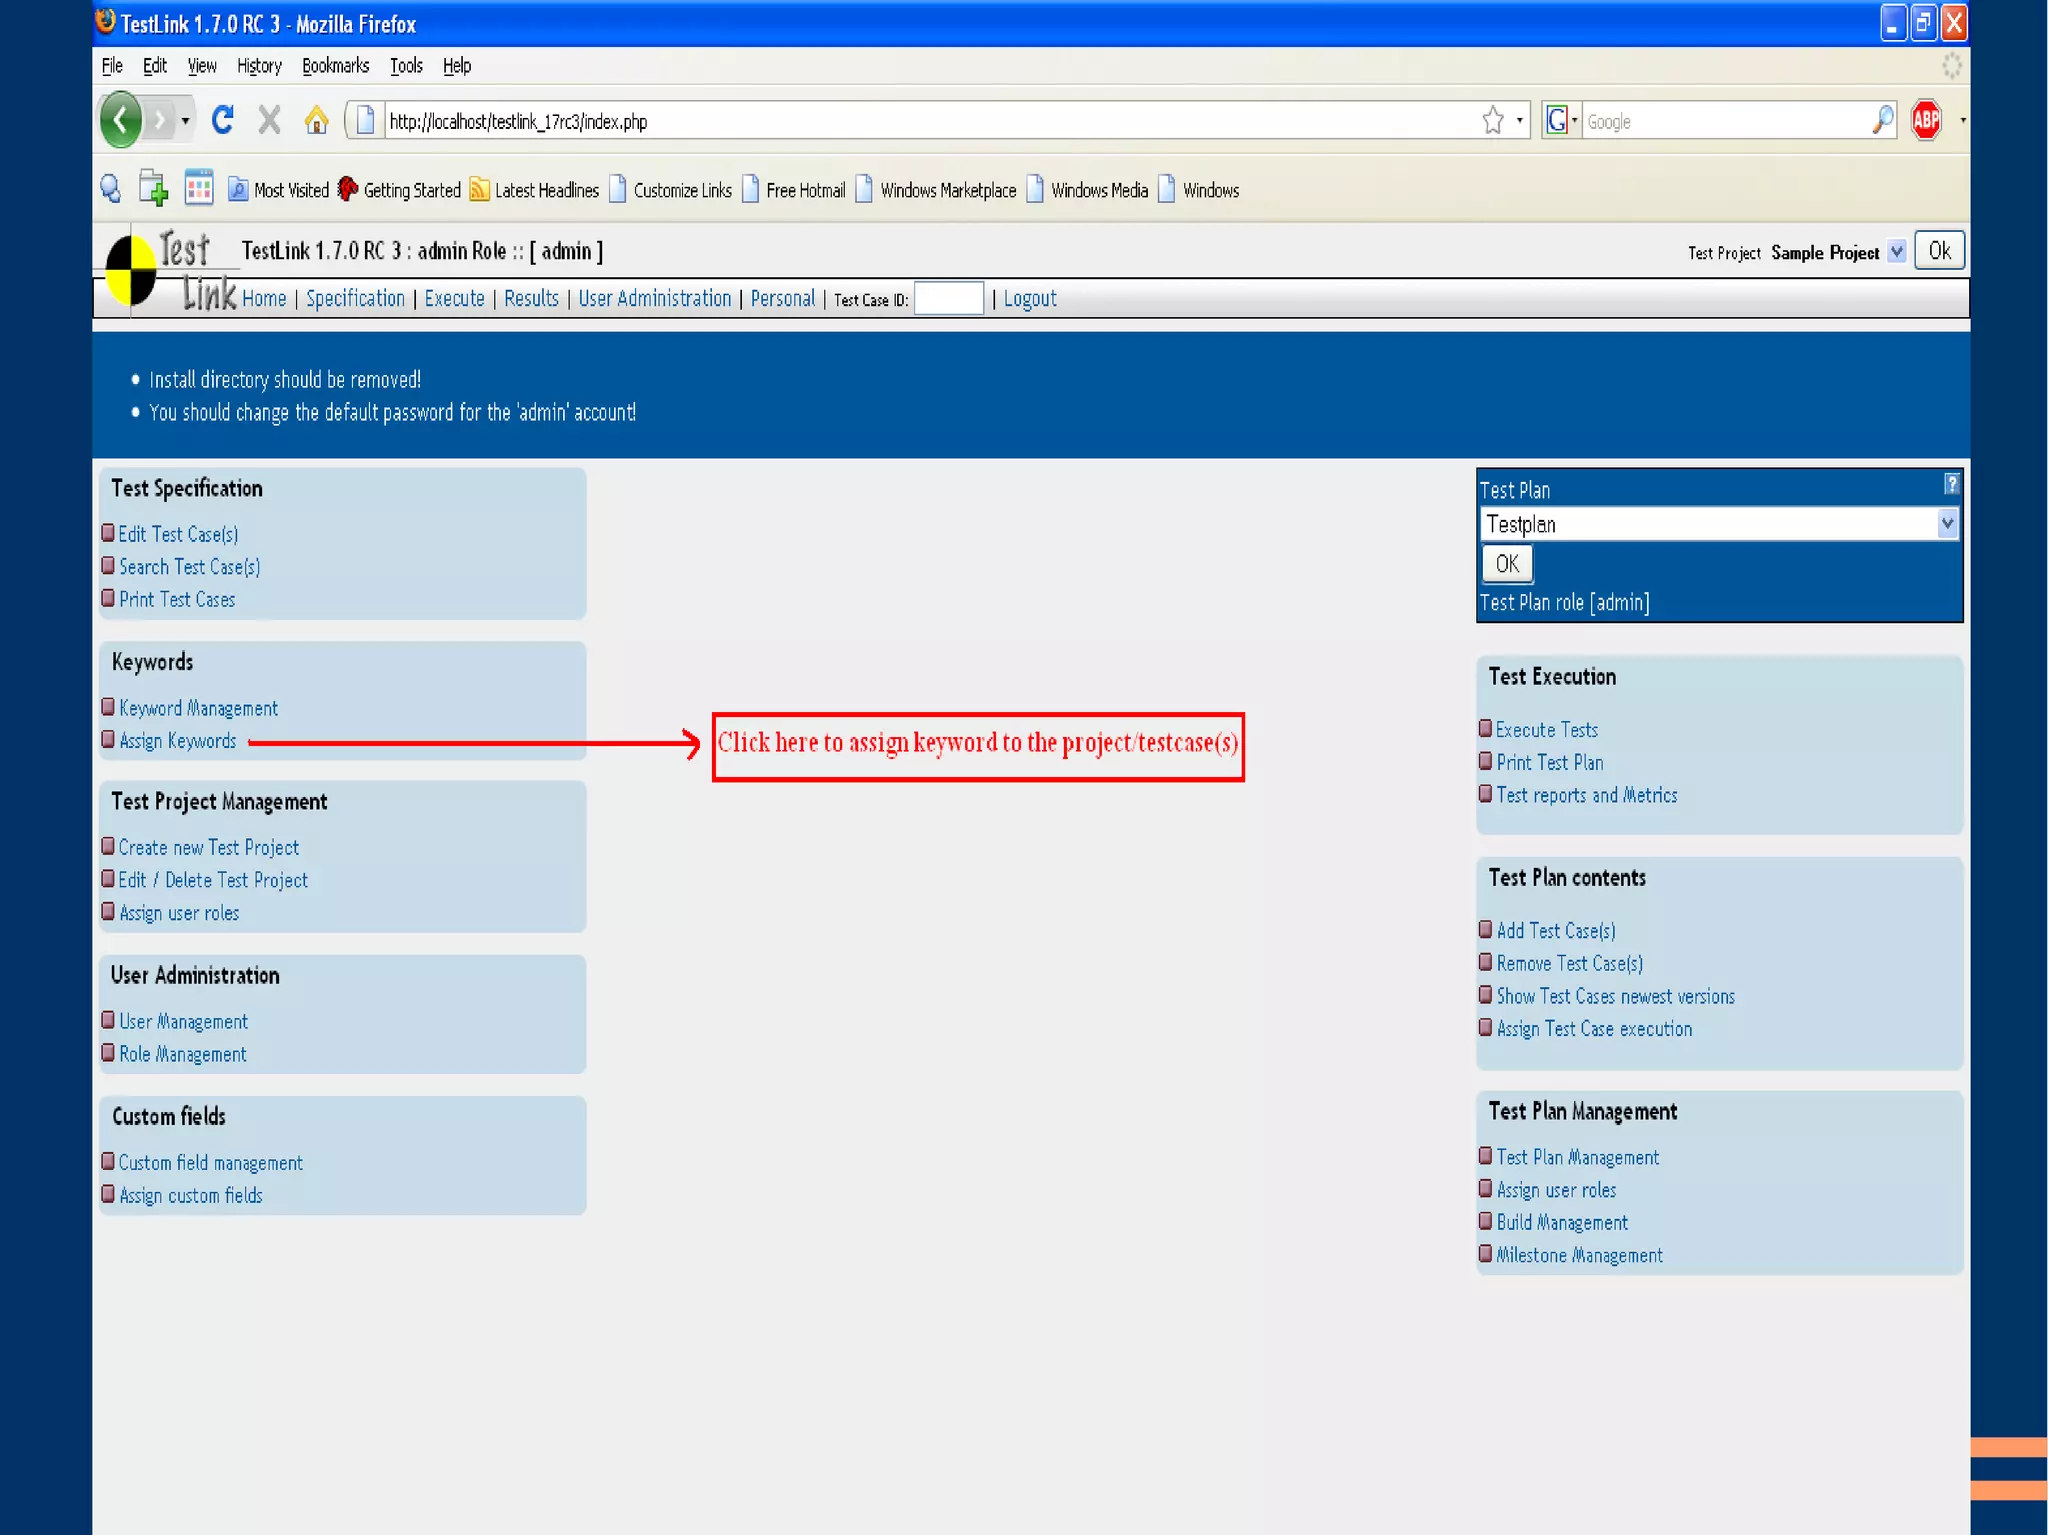2048x1535 pixels.
Task: Open the History menu
Action: tap(259, 66)
